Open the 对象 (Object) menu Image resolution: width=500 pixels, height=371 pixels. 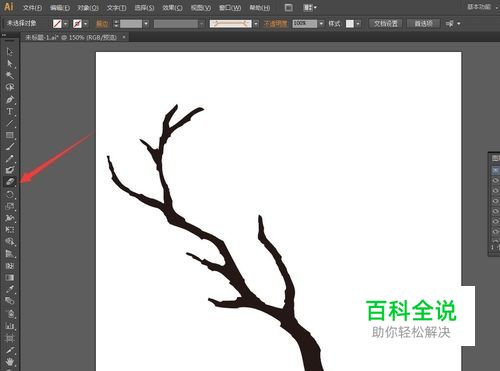pyautogui.click(x=88, y=8)
